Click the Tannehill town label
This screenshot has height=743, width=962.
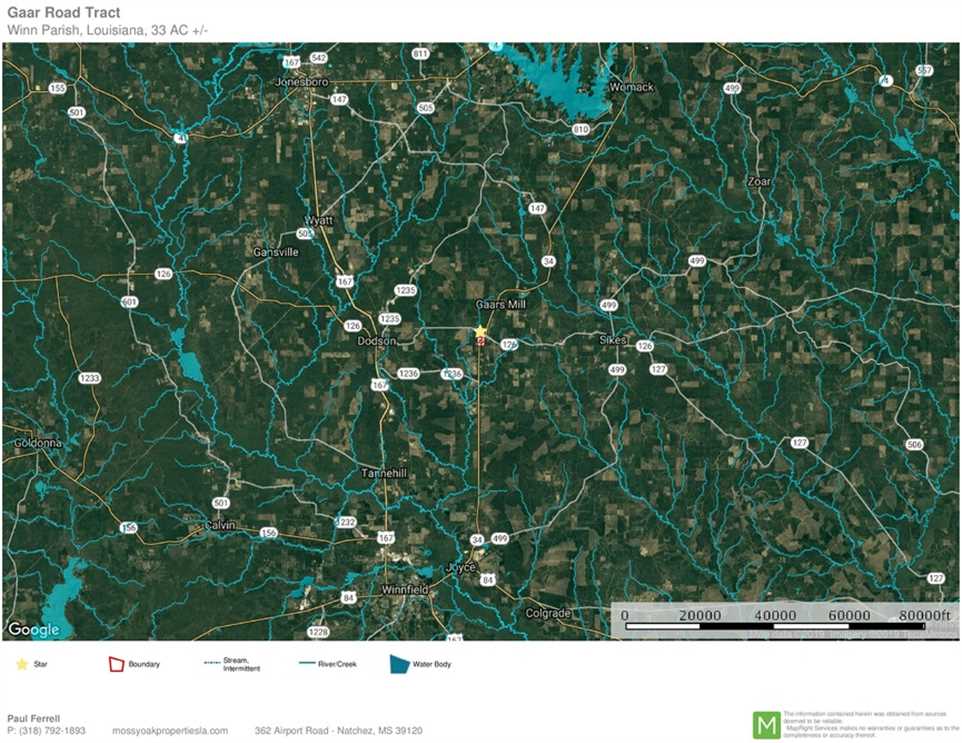384,474
